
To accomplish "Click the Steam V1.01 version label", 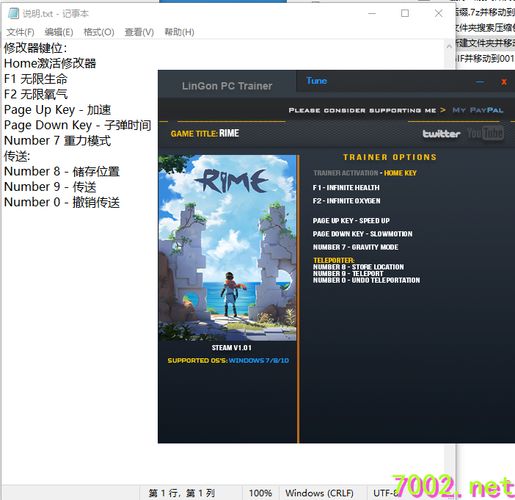I will tap(232, 348).
